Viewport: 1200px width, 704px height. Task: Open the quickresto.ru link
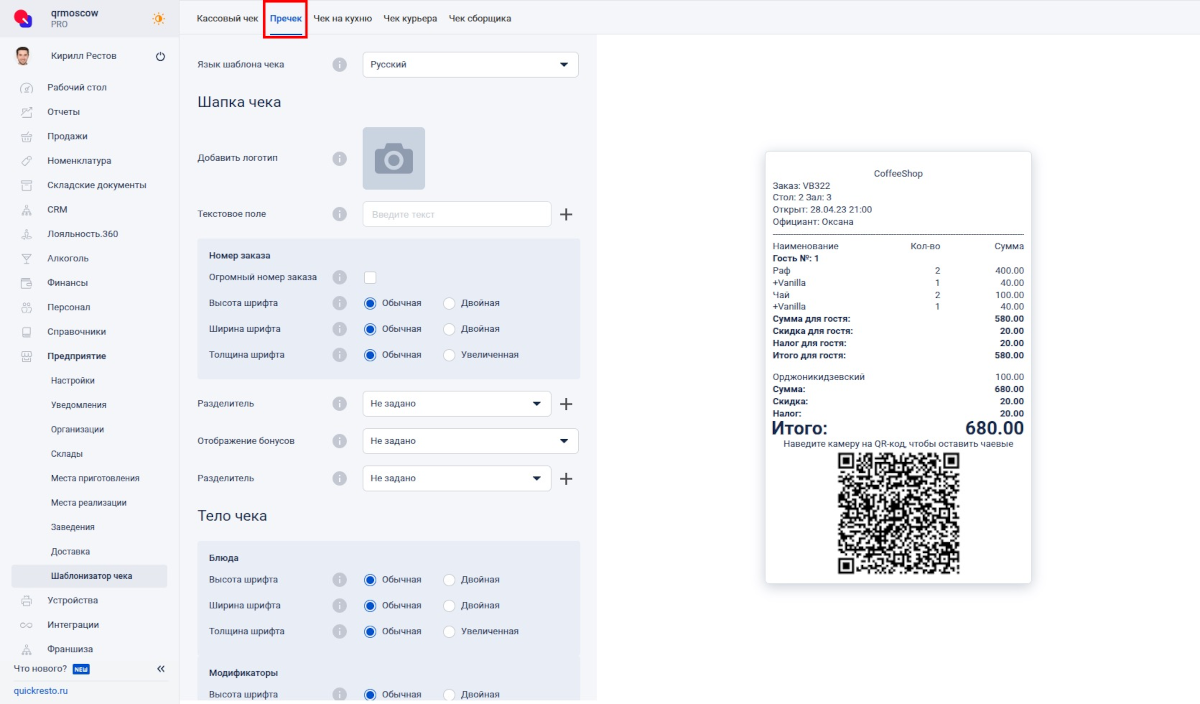[x=40, y=690]
